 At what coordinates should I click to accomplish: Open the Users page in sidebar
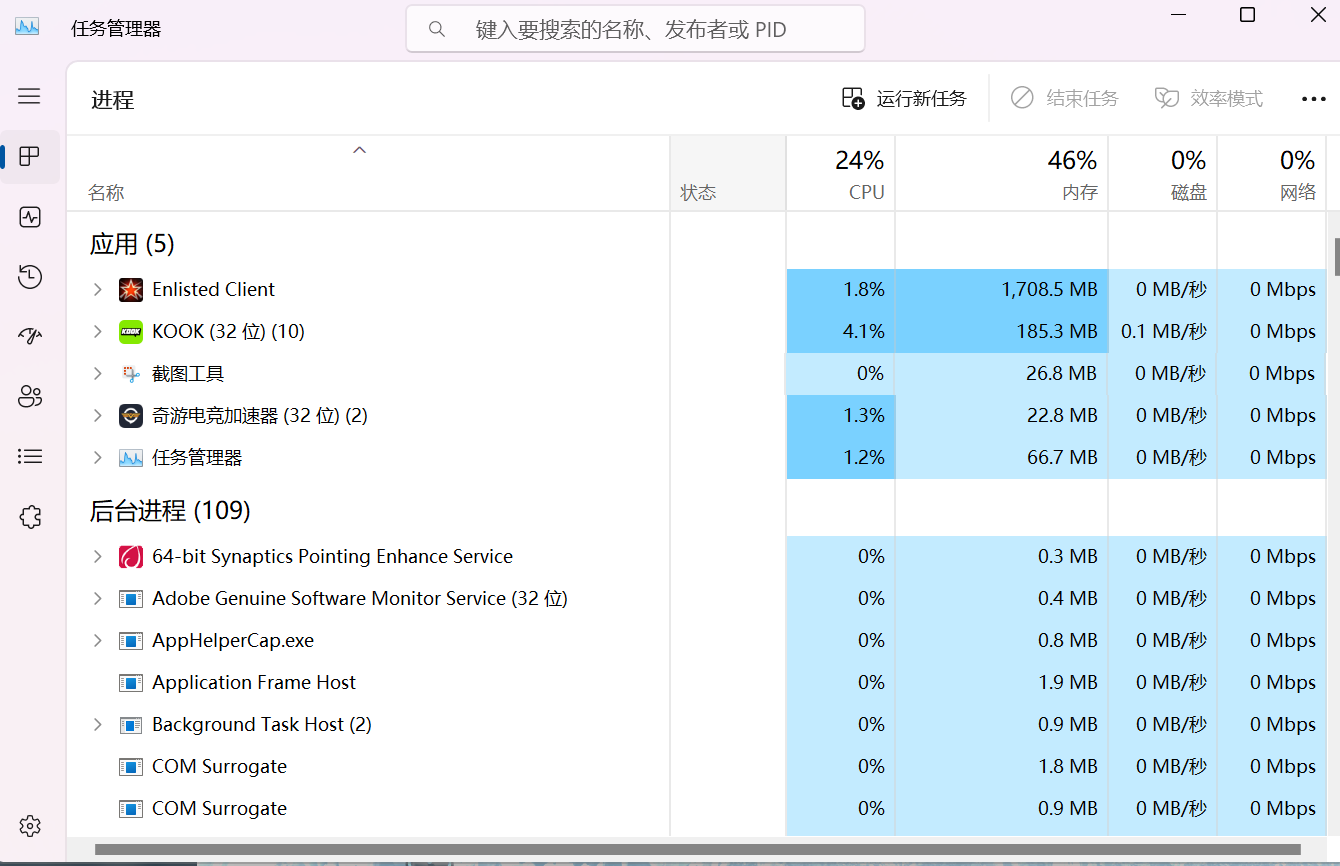pyautogui.click(x=29, y=397)
